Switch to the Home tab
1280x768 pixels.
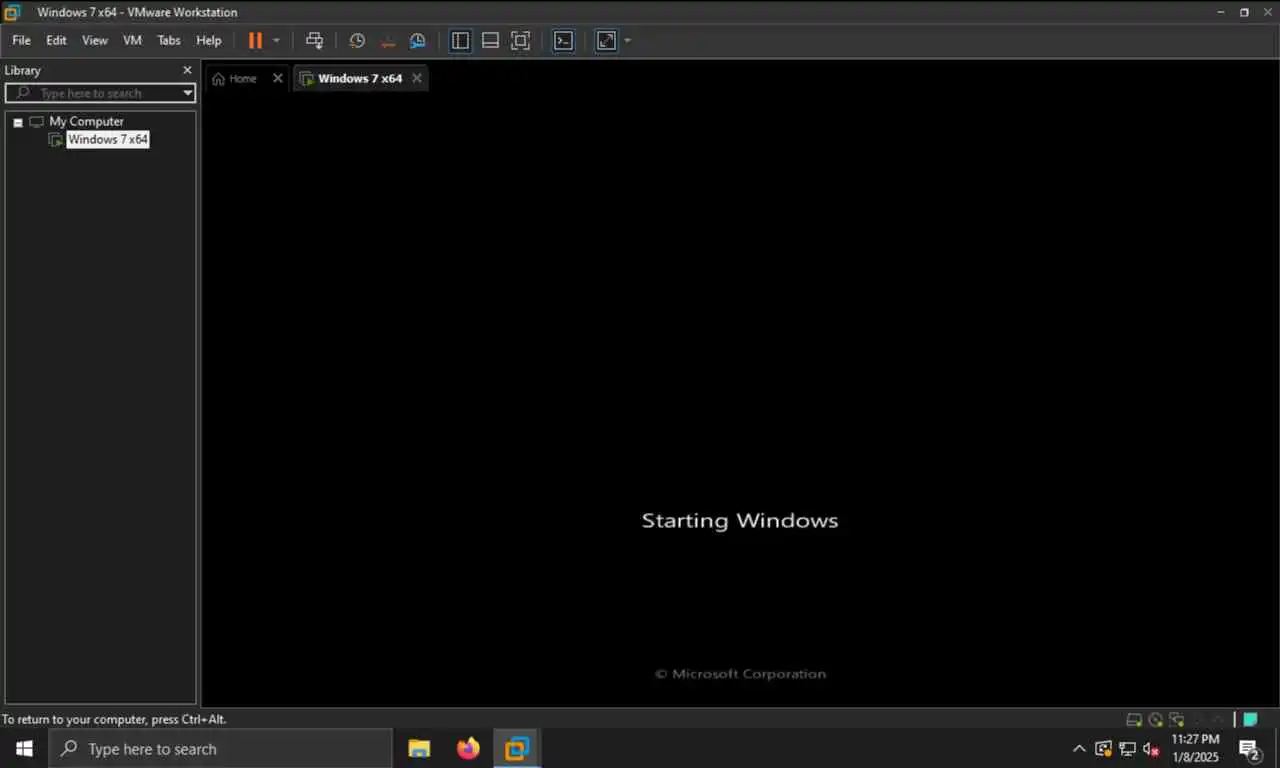(243, 78)
